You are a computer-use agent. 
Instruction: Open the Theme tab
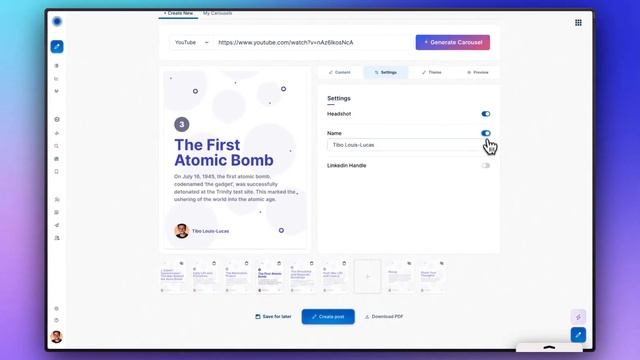[431, 72]
